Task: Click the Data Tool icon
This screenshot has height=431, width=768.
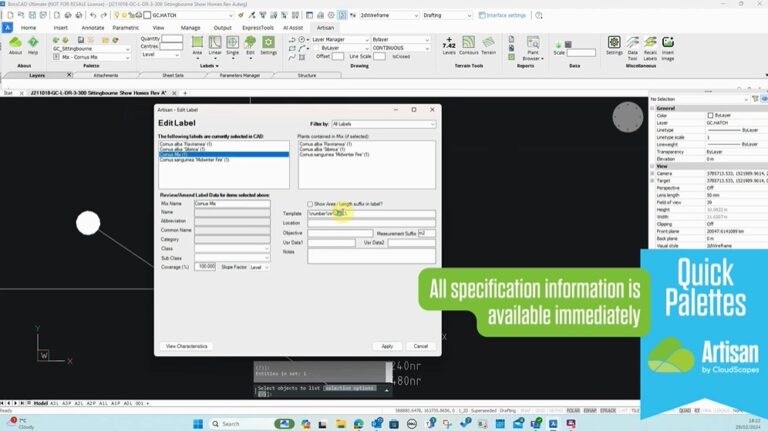Action: coord(634,46)
